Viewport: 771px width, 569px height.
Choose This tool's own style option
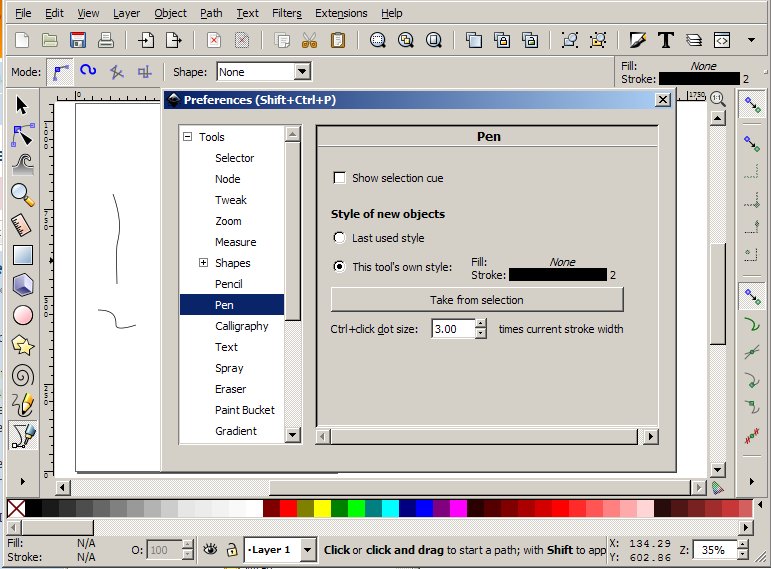pyautogui.click(x=339, y=267)
